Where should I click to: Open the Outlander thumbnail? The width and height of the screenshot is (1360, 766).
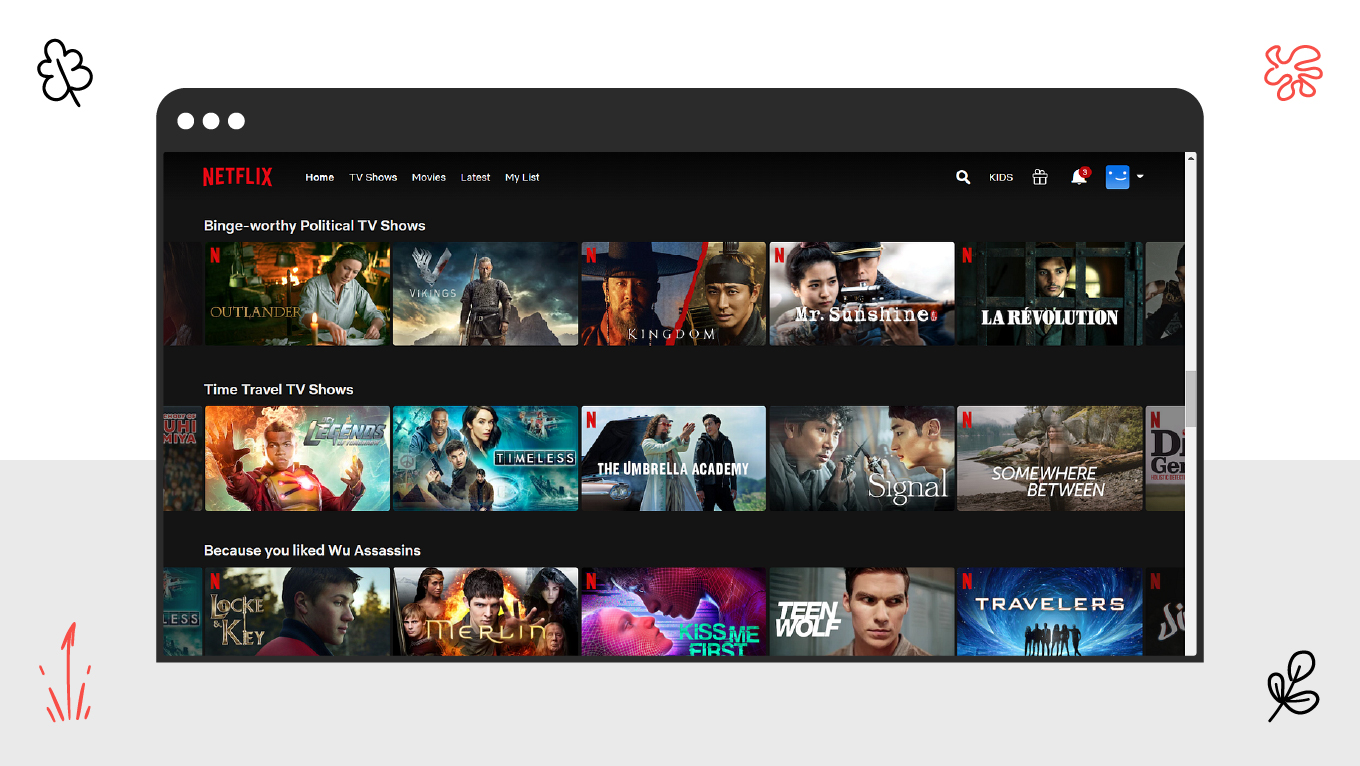pyautogui.click(x=297, y=293)
